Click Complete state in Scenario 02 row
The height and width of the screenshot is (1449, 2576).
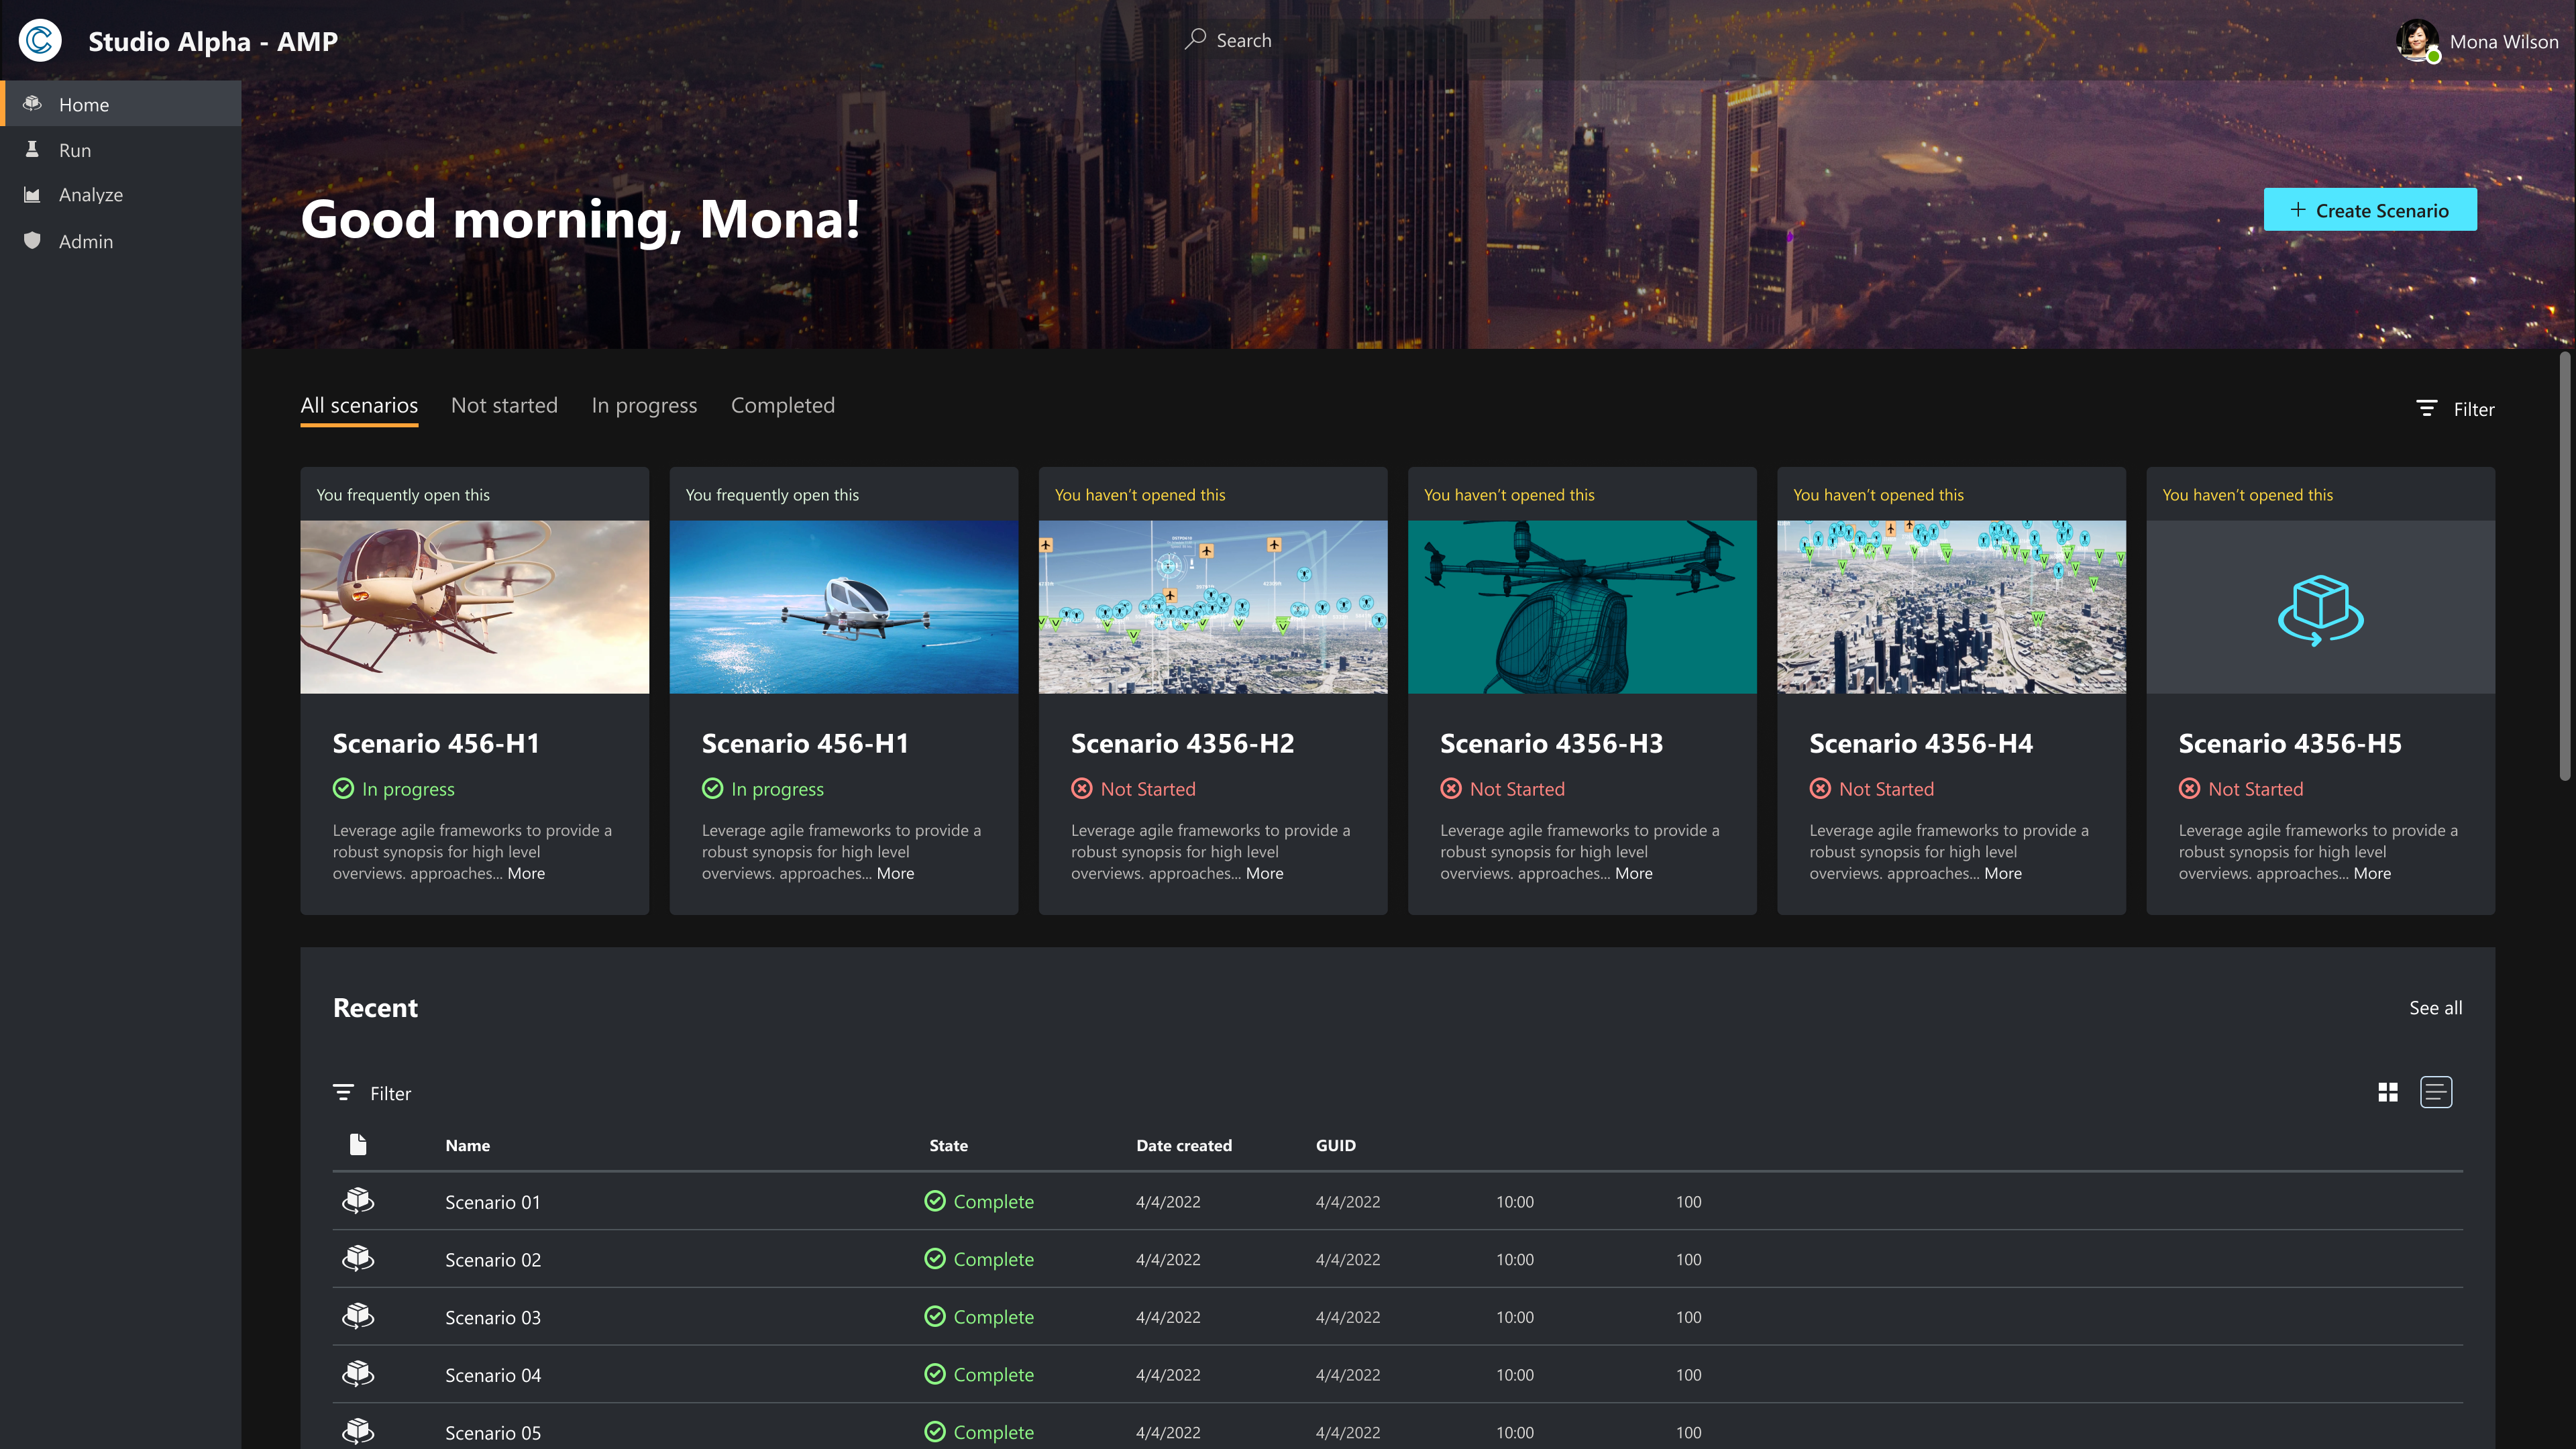[979, 1259]
